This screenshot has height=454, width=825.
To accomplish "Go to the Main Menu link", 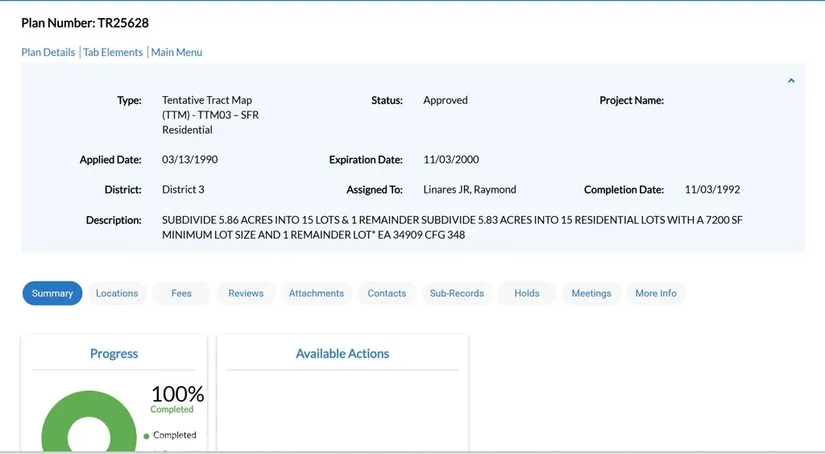I will (176, 52).
